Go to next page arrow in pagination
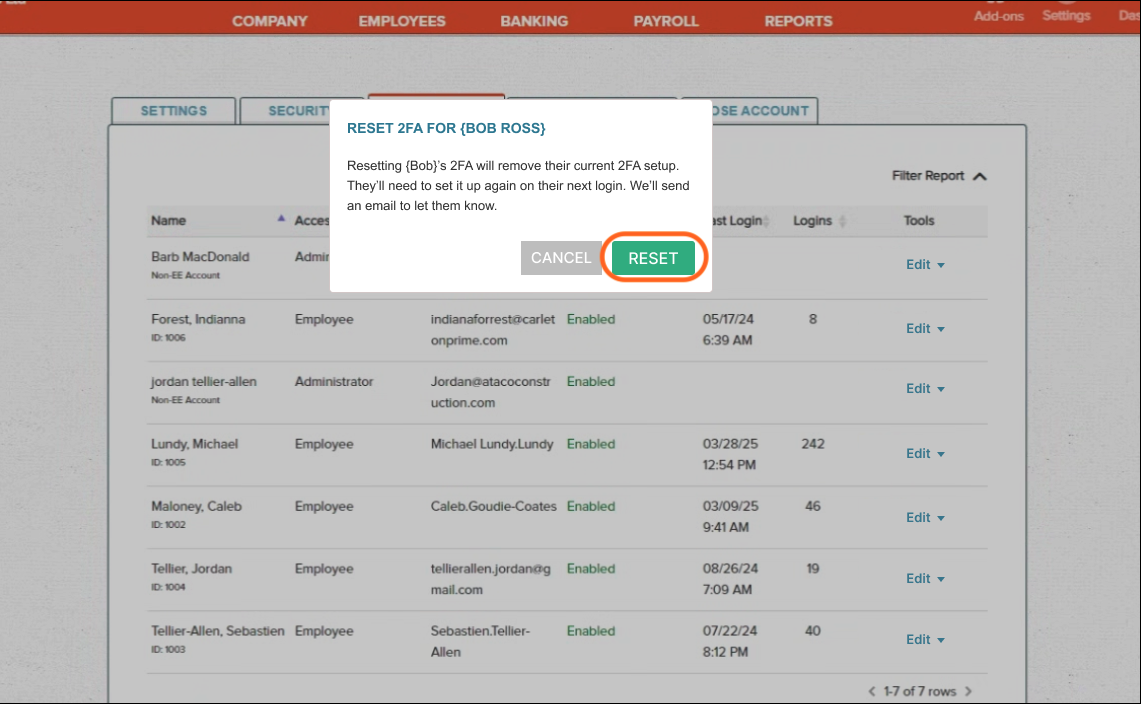Image resolution: width=1141 pixels, height=704 pixels. tap(968, 691)
